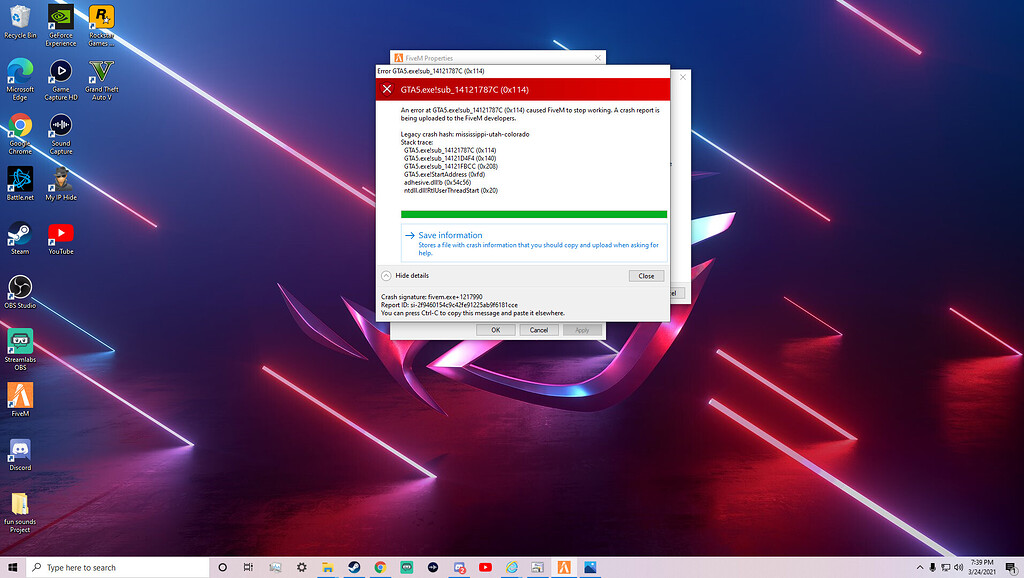Show hidden system tray icons

click(920, 567)
